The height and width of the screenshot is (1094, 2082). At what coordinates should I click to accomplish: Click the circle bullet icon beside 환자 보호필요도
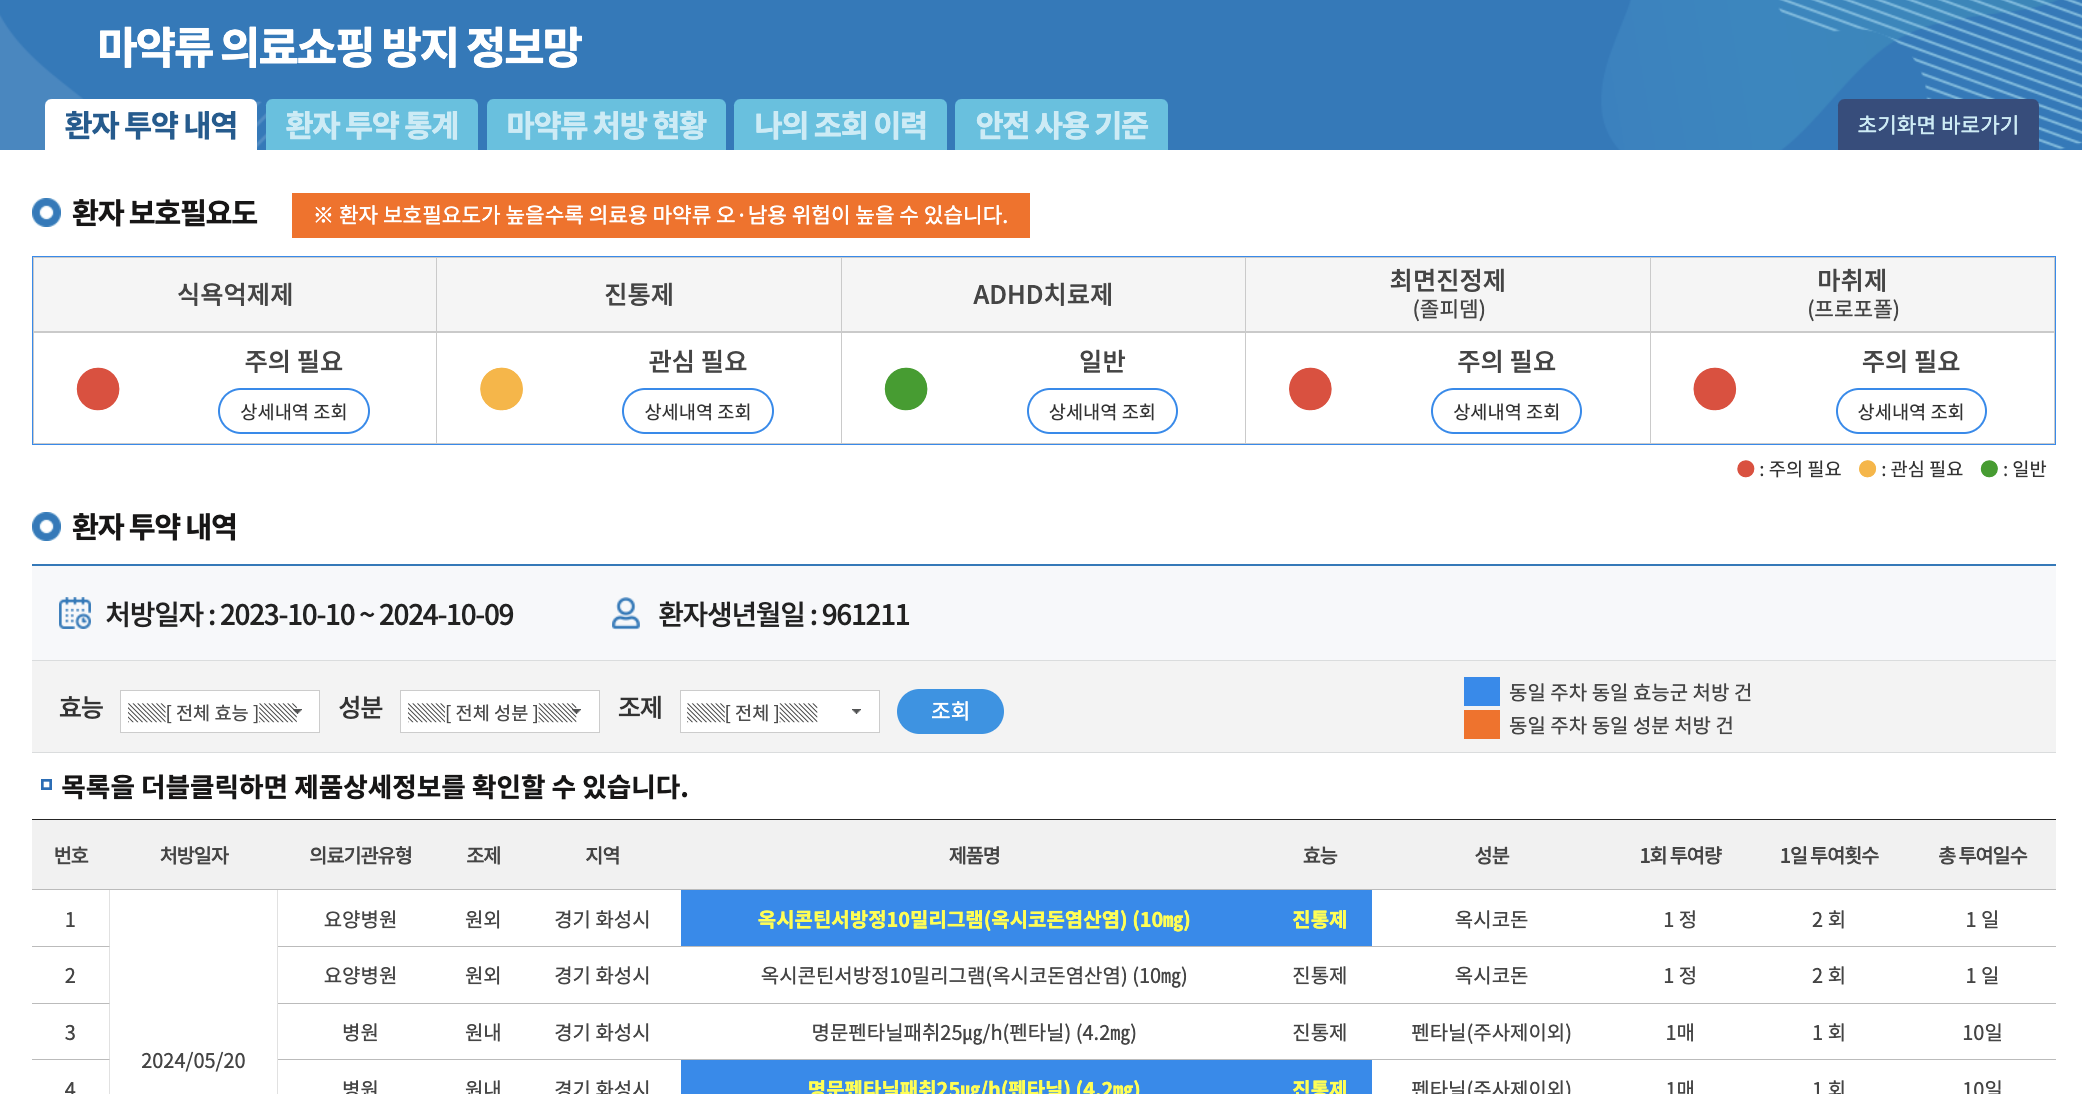[47, 212]
